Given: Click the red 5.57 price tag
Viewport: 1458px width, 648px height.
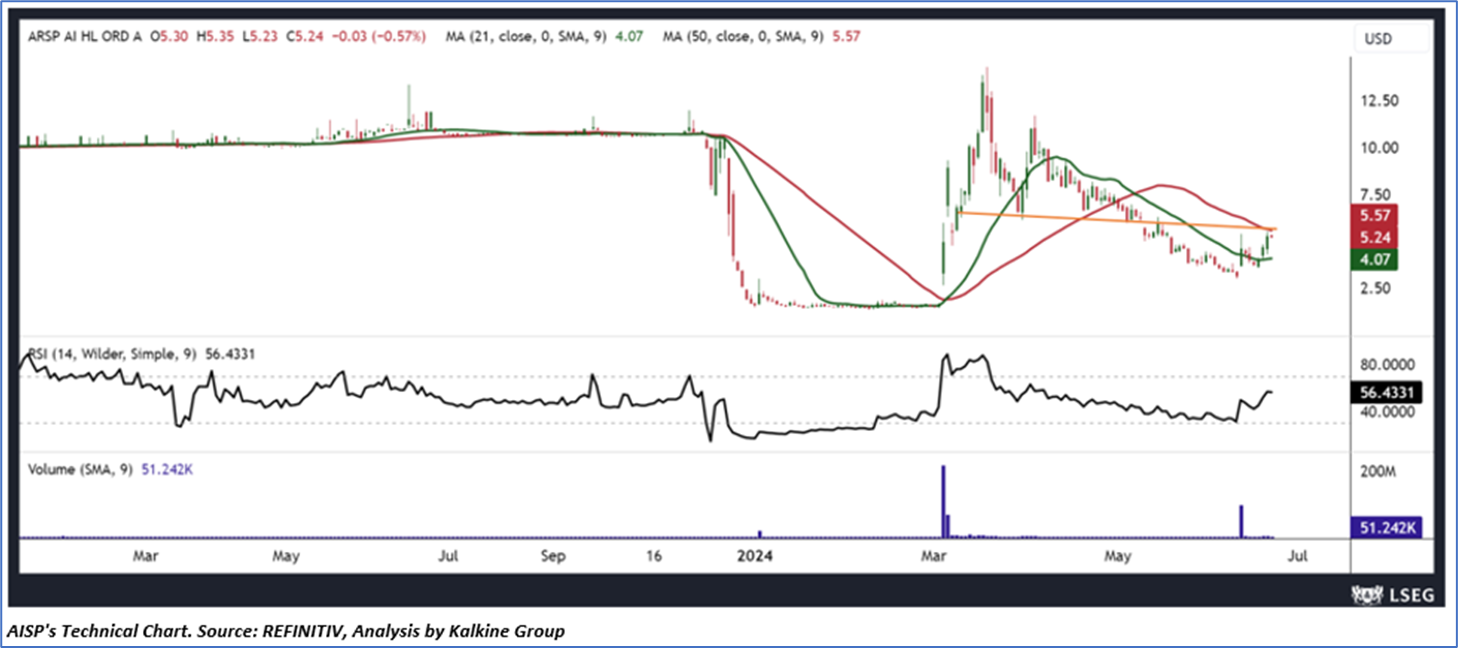Looking at the screenshot, I should tap(1376, 216).
